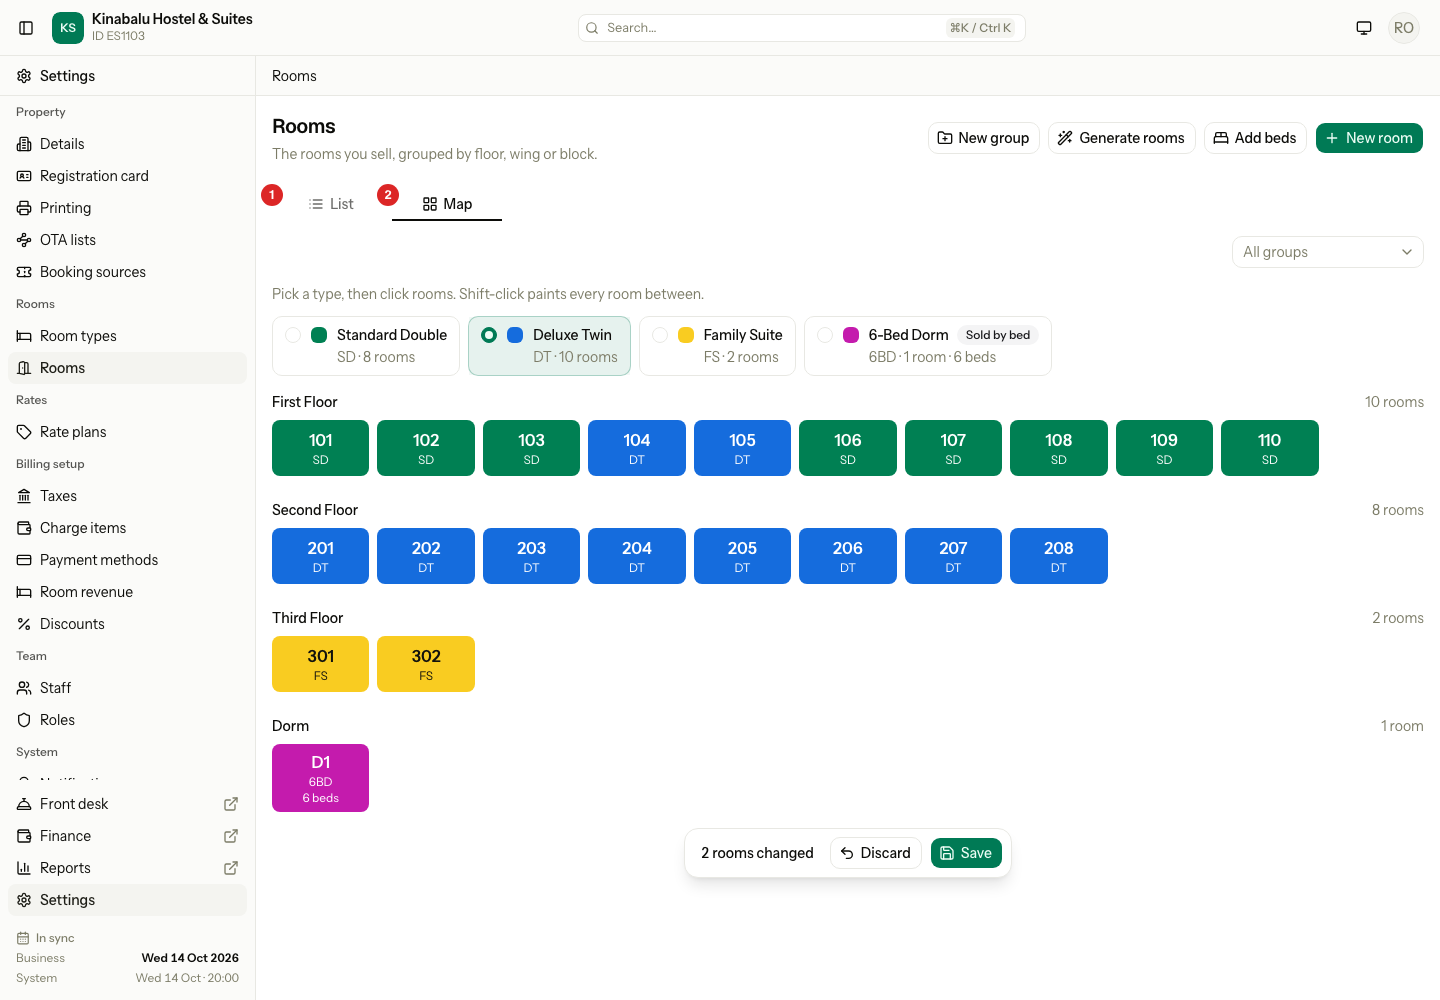
Task: Switch to the List tab
Action: (x=331, y=204)
